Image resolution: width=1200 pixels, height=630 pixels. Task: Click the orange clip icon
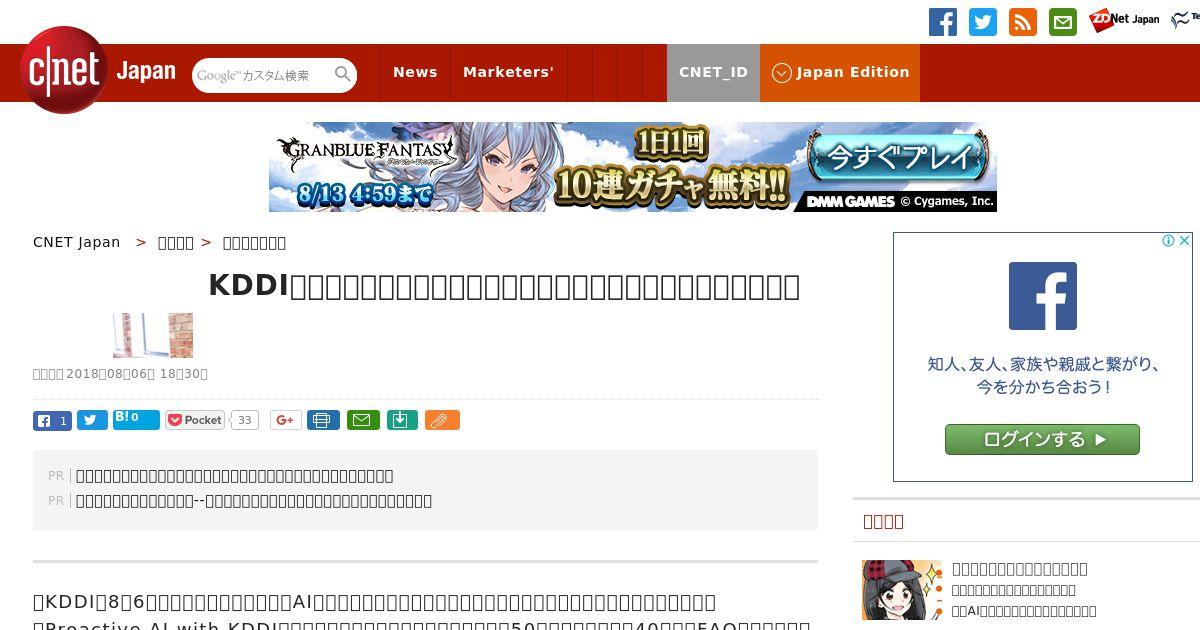[442, 420]
